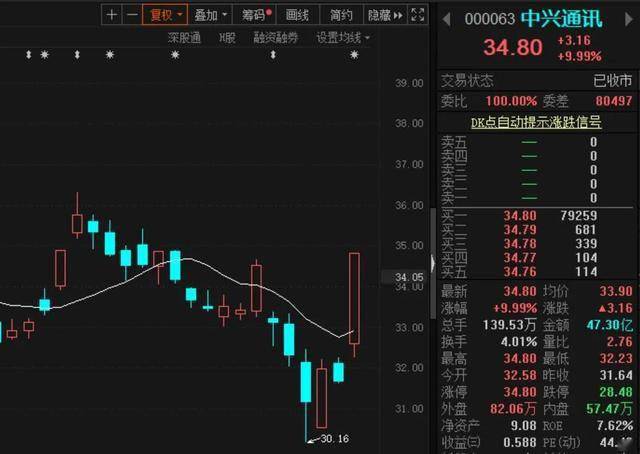This screenshot has height=454, width=640.
Task: Select the 画线 drawing tool
Action: click(297, 16)
